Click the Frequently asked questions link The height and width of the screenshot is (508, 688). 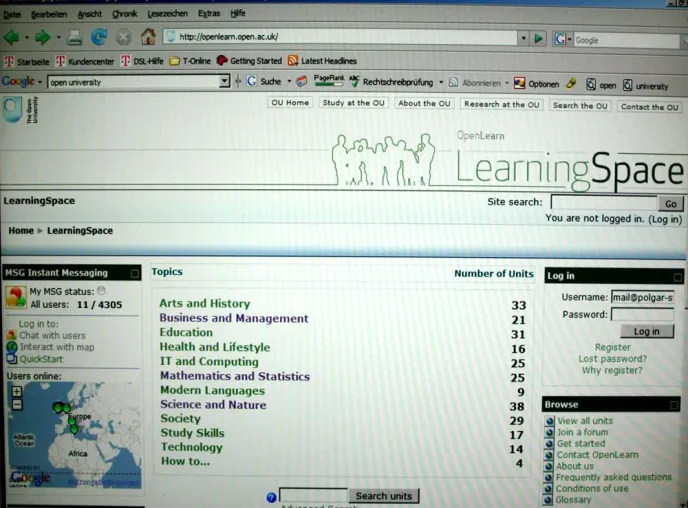tap(614, 477)
